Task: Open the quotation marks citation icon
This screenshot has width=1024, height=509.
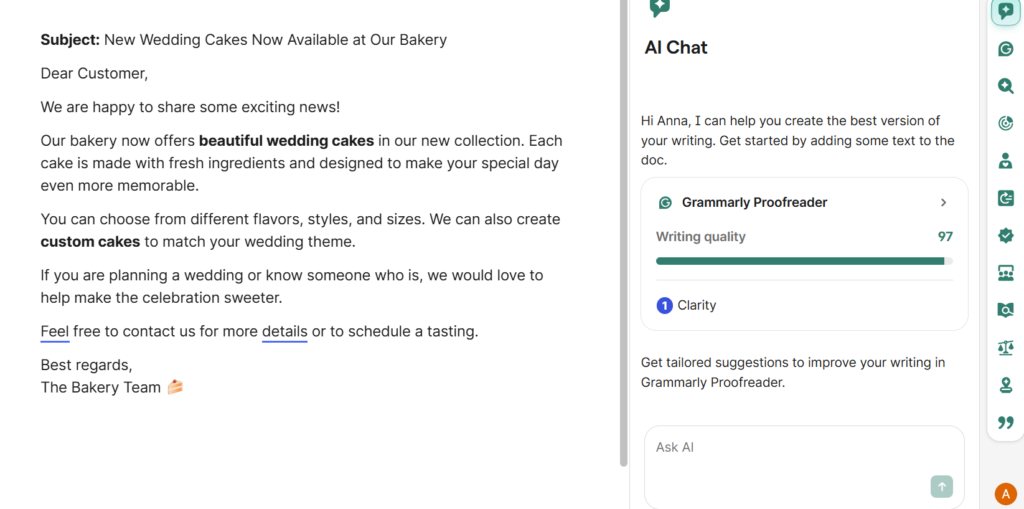Action: pyautogui.click(x=1005, y=422)
